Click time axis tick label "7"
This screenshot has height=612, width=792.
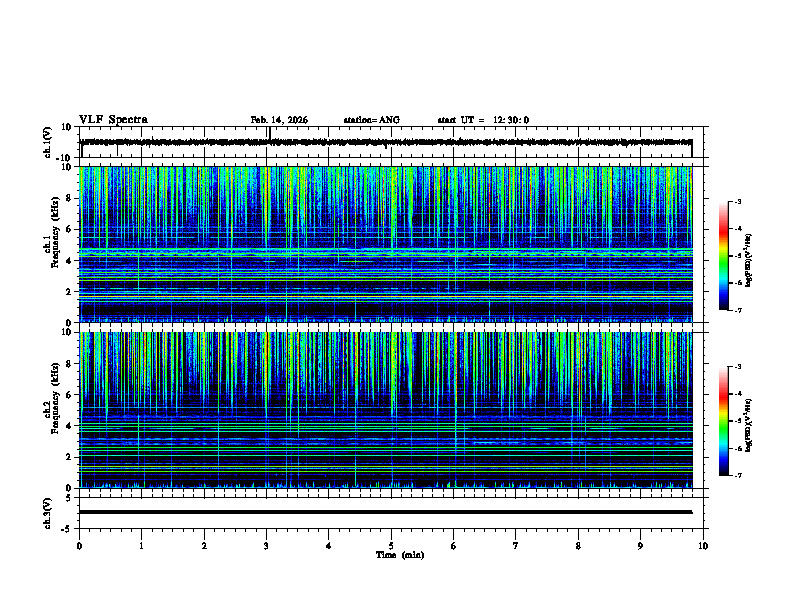pos(516,546)
